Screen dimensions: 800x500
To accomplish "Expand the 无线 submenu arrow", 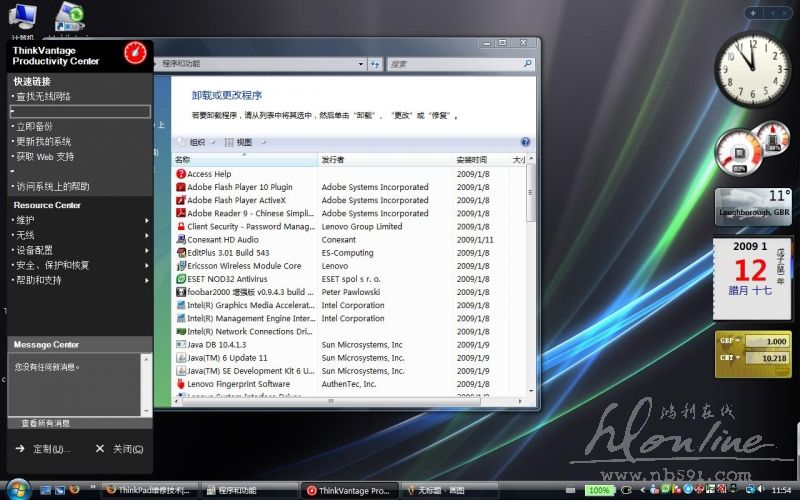I will 146,235.
